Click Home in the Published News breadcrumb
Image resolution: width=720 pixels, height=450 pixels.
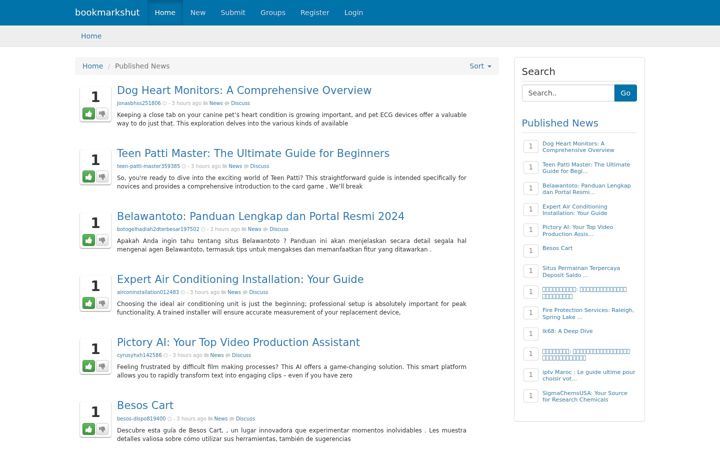92,66
